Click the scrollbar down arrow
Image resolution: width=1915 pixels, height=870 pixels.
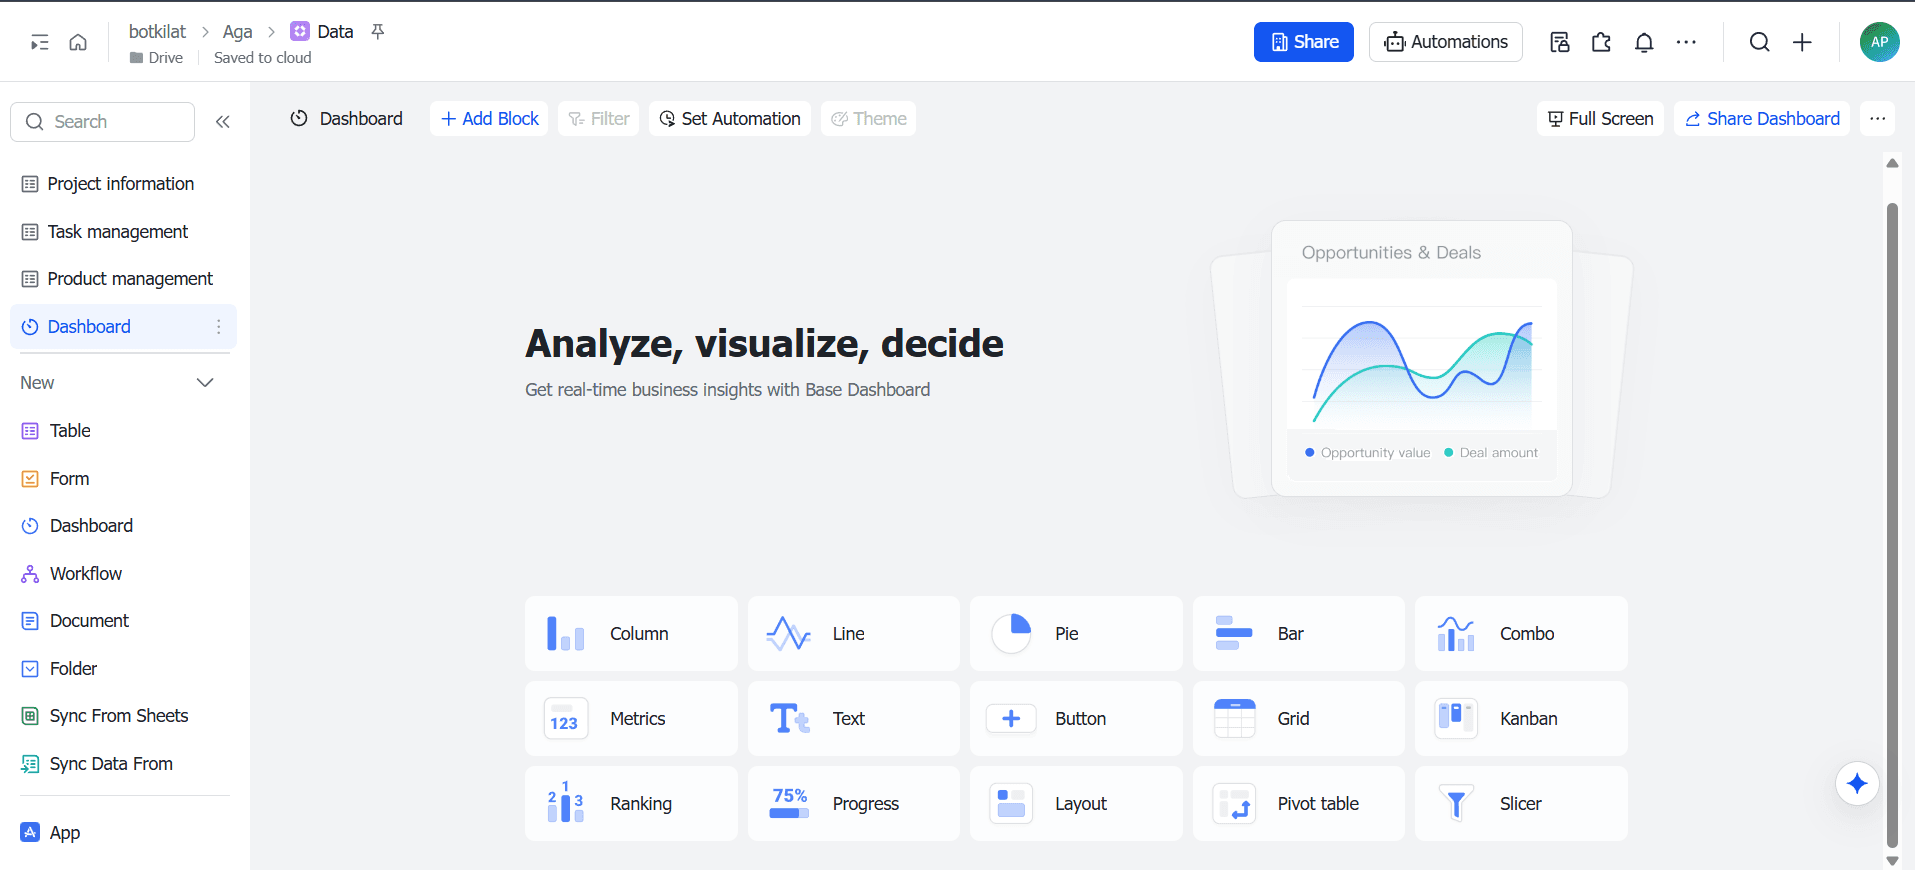click(1892, 860)
